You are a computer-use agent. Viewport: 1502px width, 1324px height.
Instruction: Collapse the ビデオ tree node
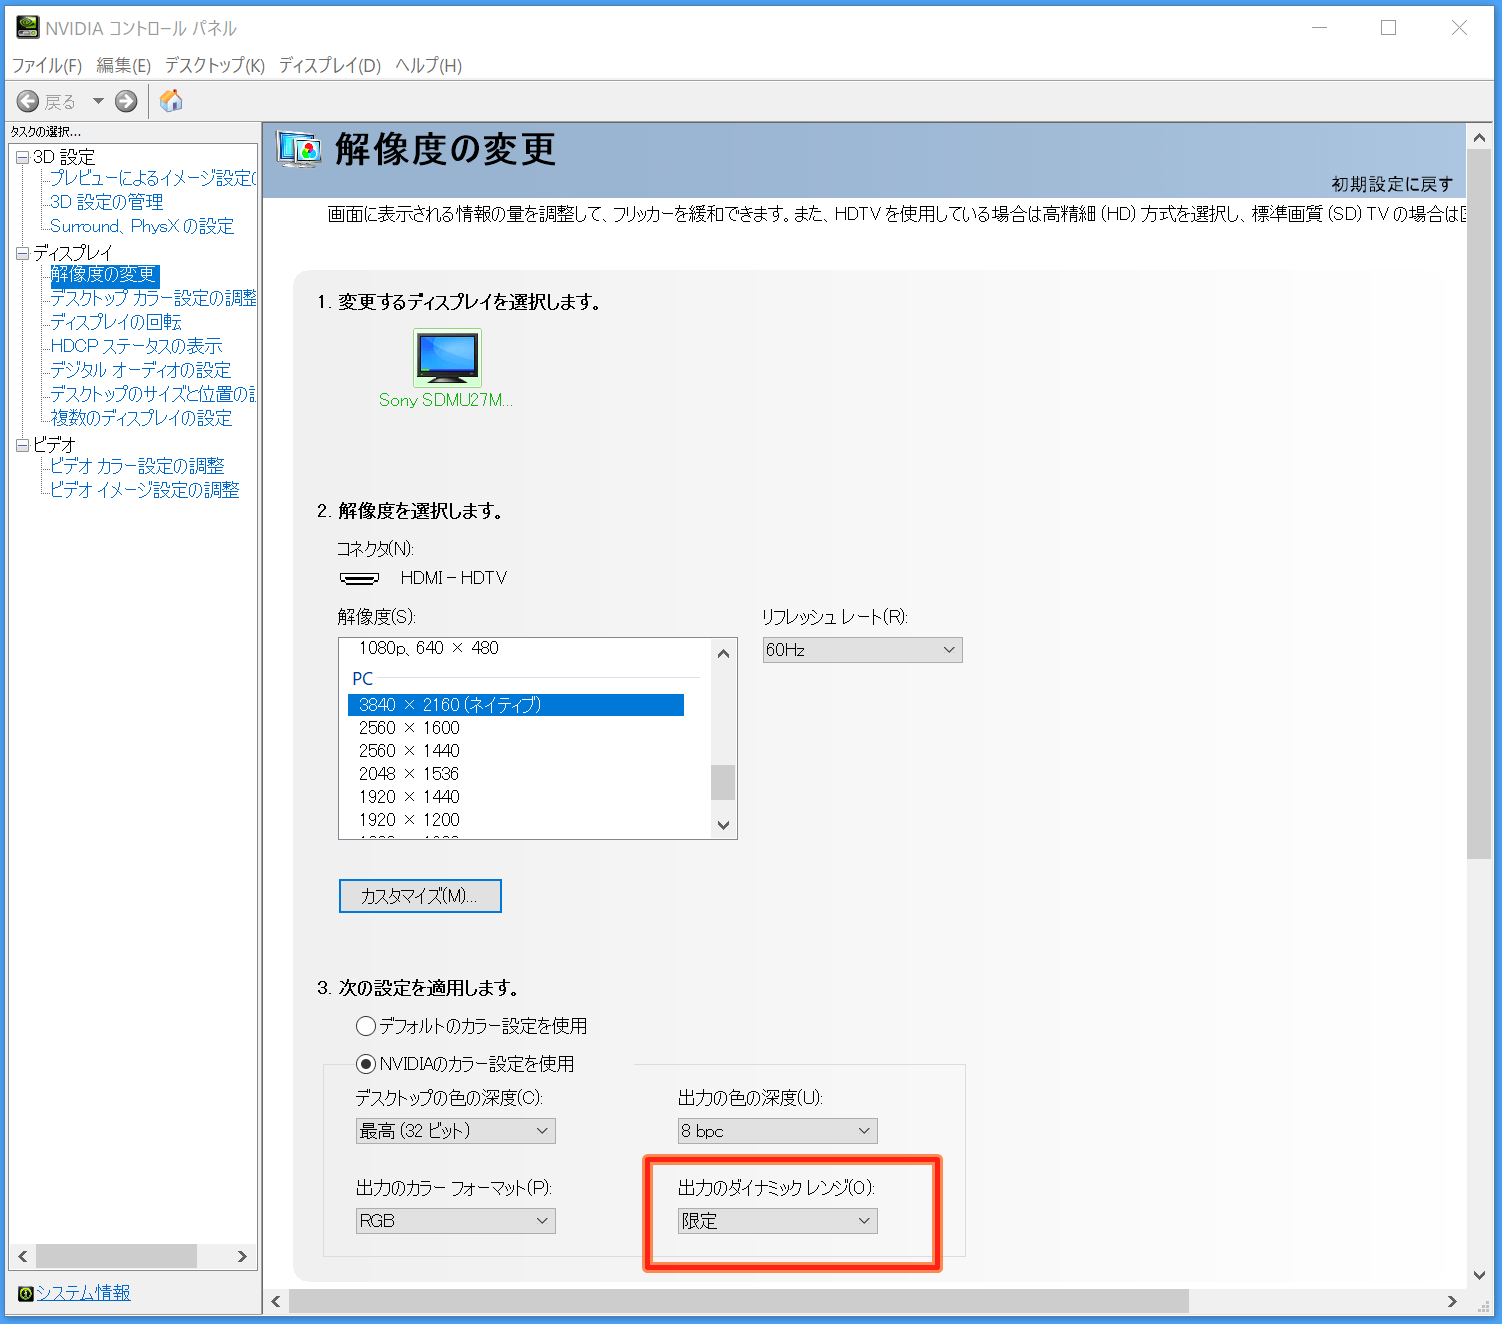(x=23, y=446)
